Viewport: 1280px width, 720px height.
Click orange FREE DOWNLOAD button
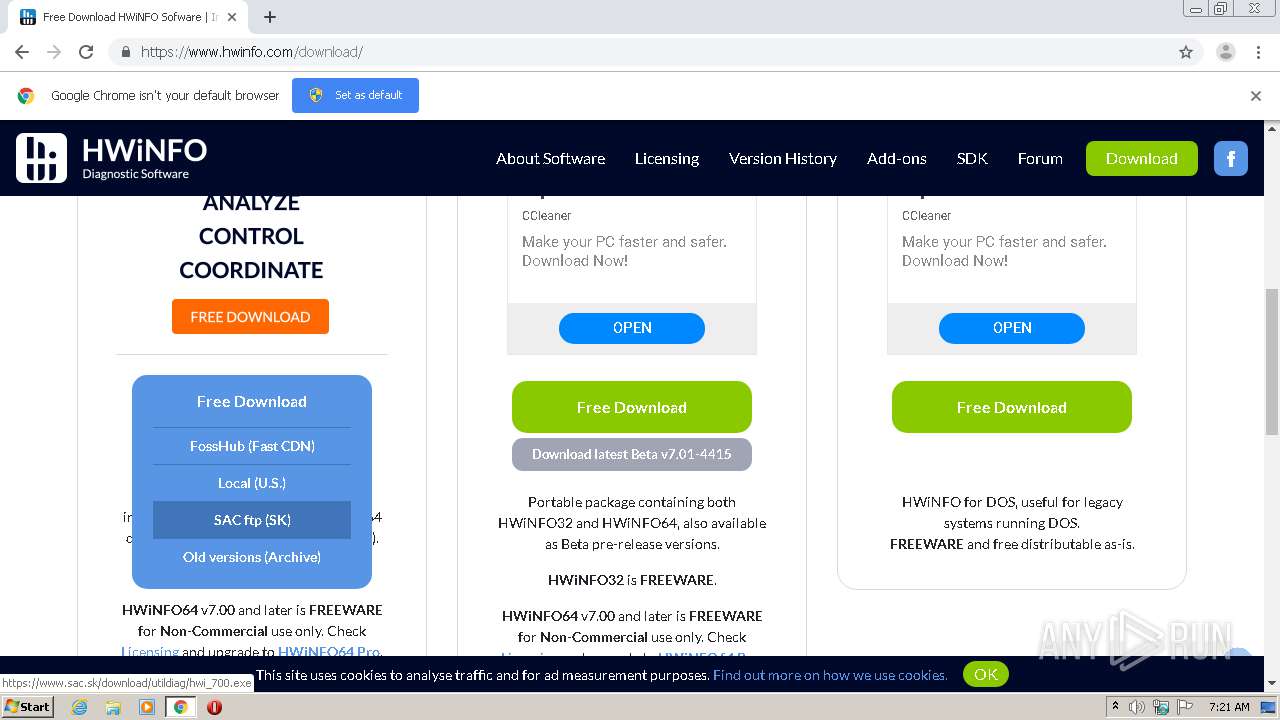pos(250,316)
